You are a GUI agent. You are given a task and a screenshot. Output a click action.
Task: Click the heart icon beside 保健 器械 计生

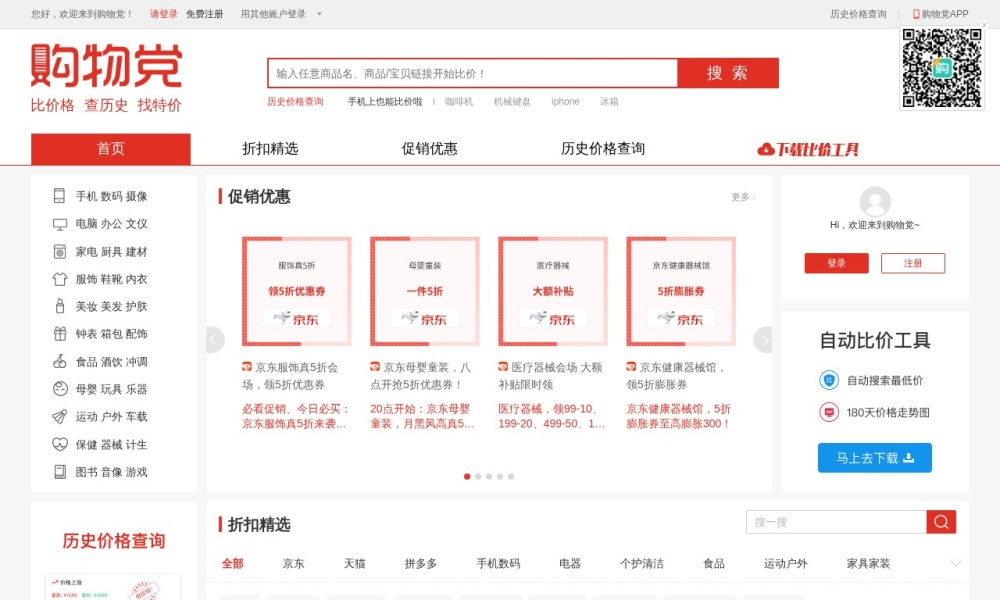[59, 444]
